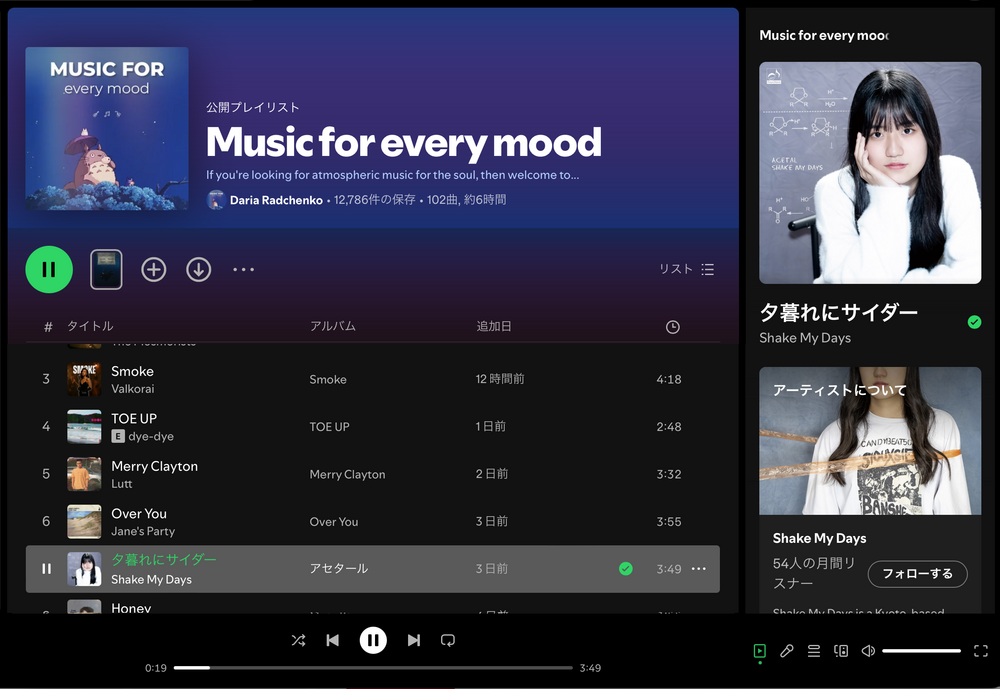The image size is (1000, 689).
Task: Seek within the song progress bar
Action: tap(373, 668)
